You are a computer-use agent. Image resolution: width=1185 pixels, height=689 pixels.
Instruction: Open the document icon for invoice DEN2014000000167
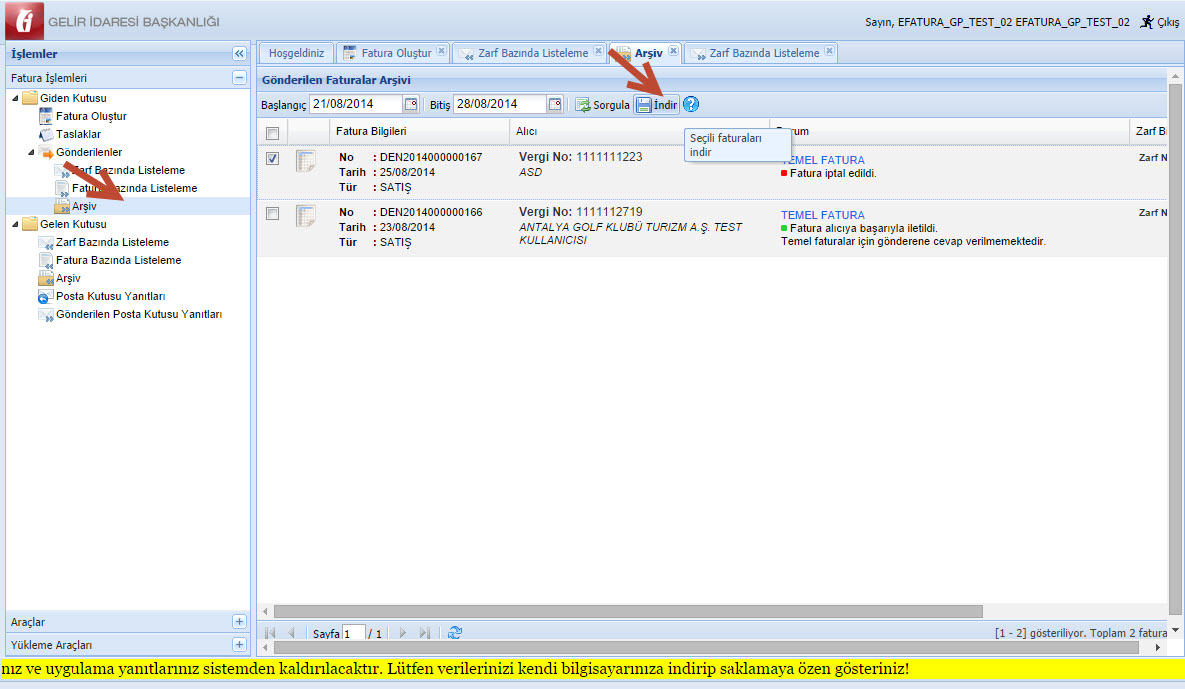click(305, 160)
